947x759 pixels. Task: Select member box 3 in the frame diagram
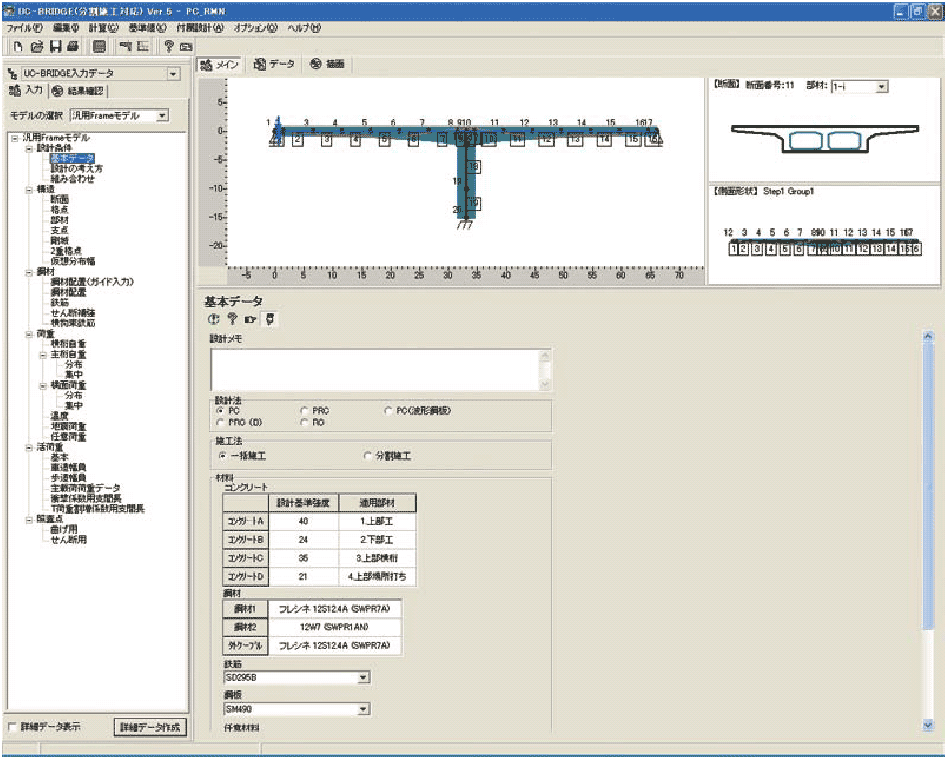click(327, 139)
